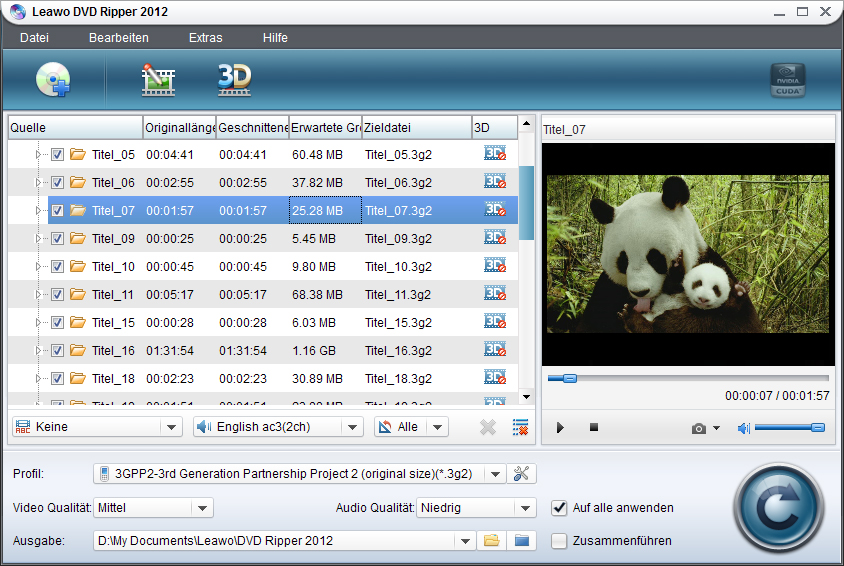Open the Datei menu

pyautogui.click(x=34, y=38)
